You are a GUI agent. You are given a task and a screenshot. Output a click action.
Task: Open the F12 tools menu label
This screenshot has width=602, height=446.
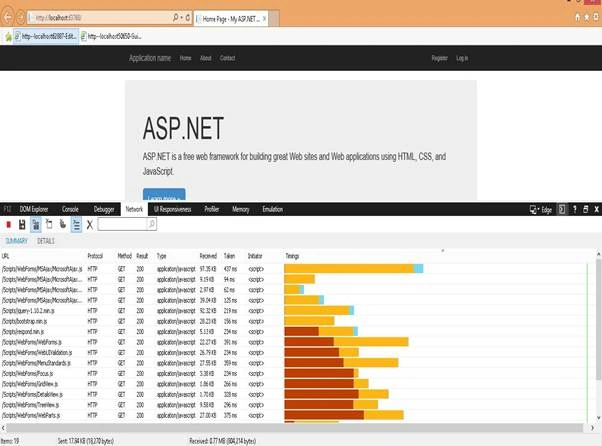click(x=7, y=209)
